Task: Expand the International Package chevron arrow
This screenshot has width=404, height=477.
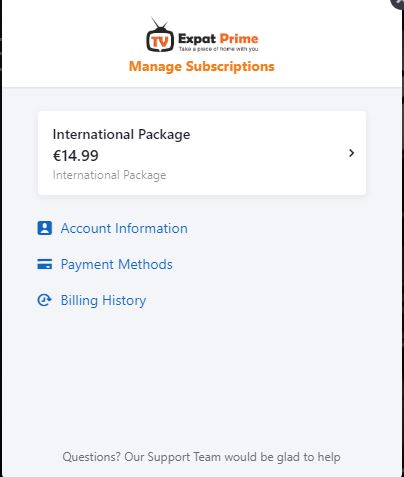Action: (351, 153)
